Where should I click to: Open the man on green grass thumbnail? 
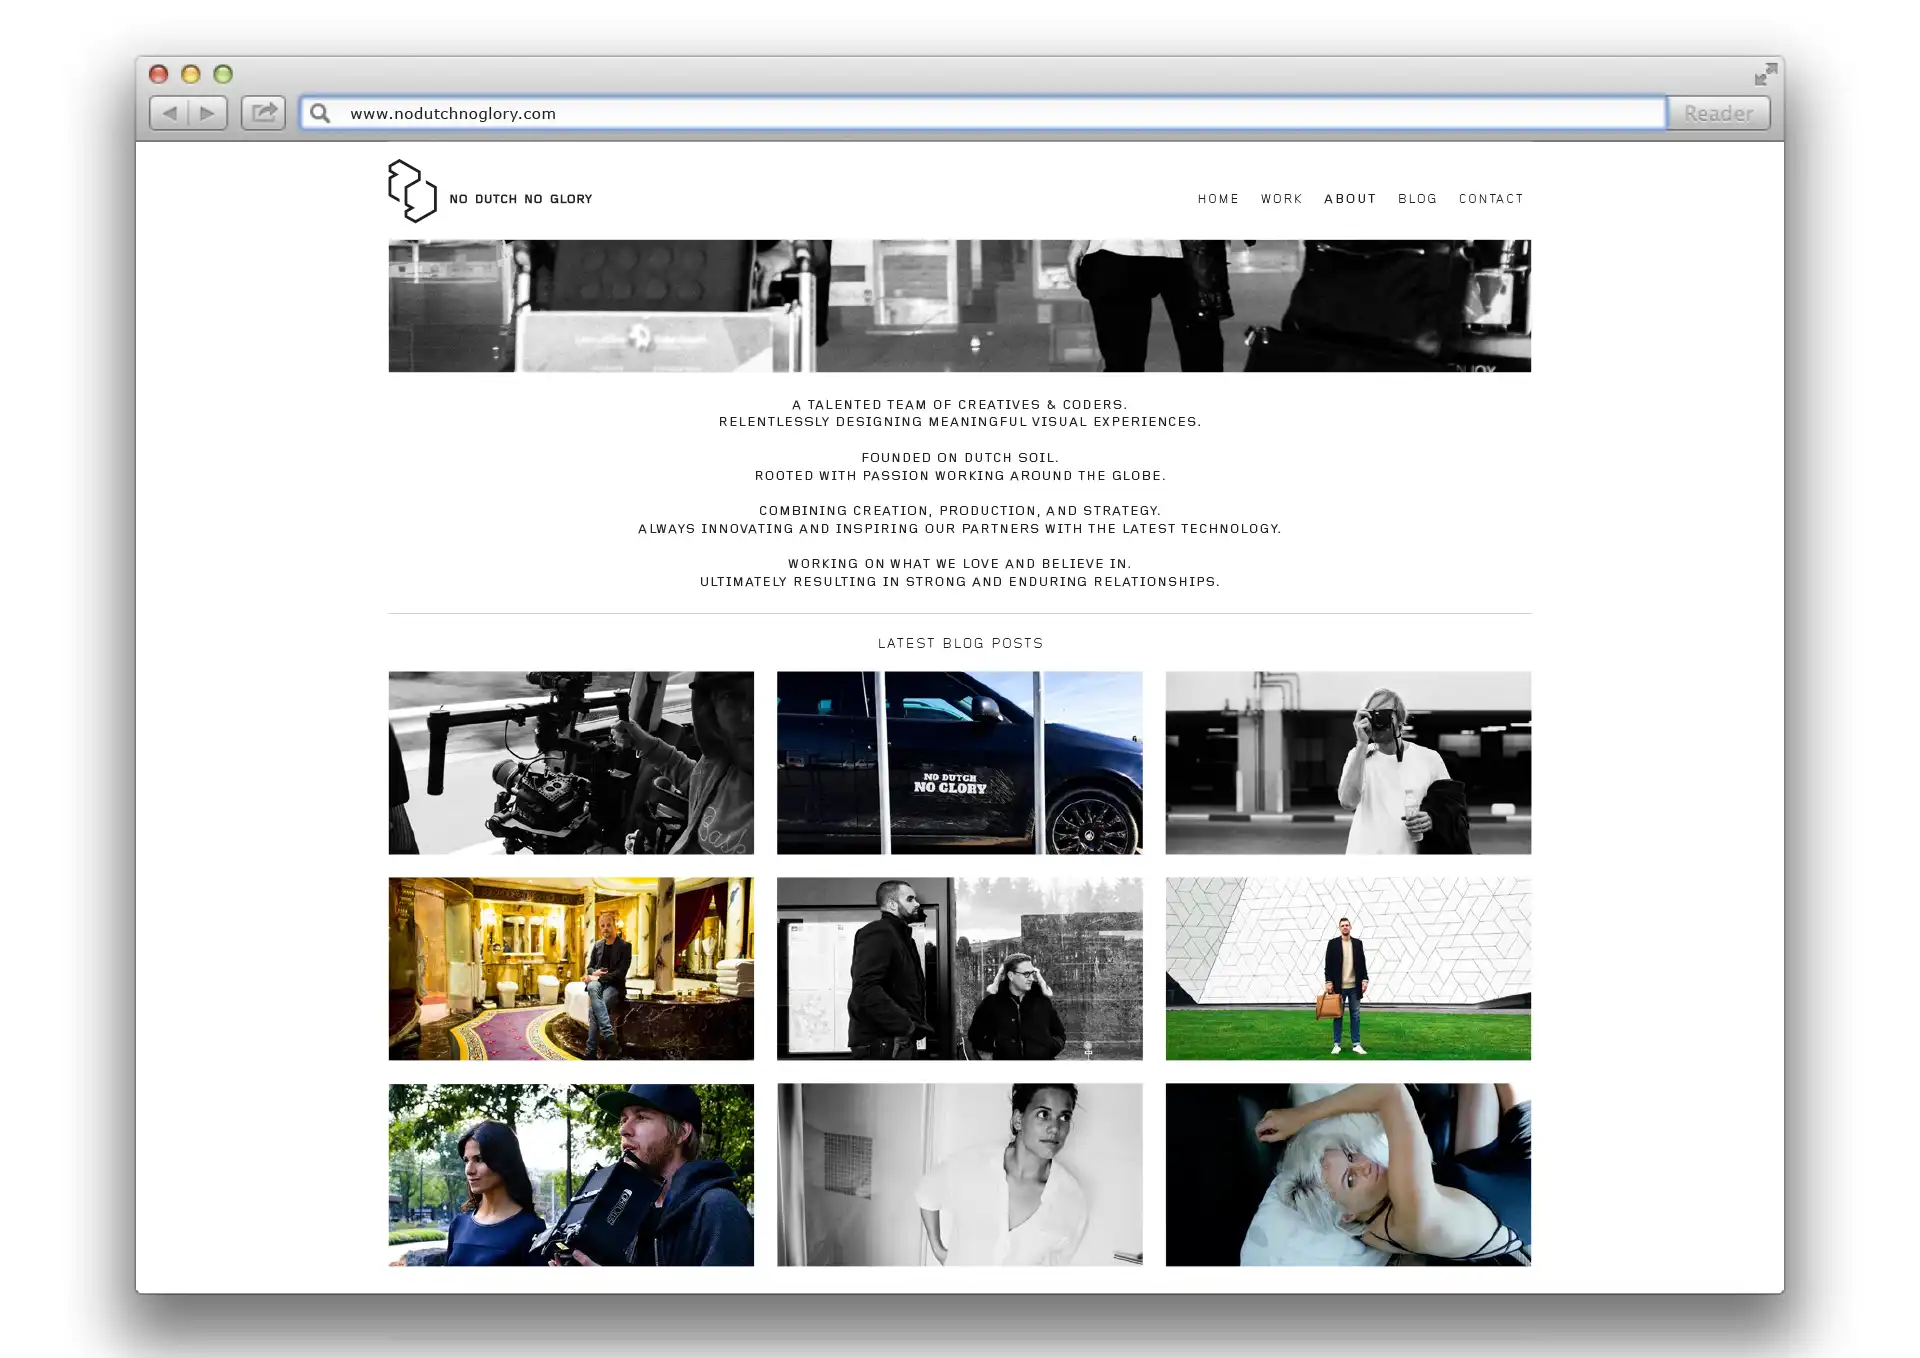click(1347, 968)
